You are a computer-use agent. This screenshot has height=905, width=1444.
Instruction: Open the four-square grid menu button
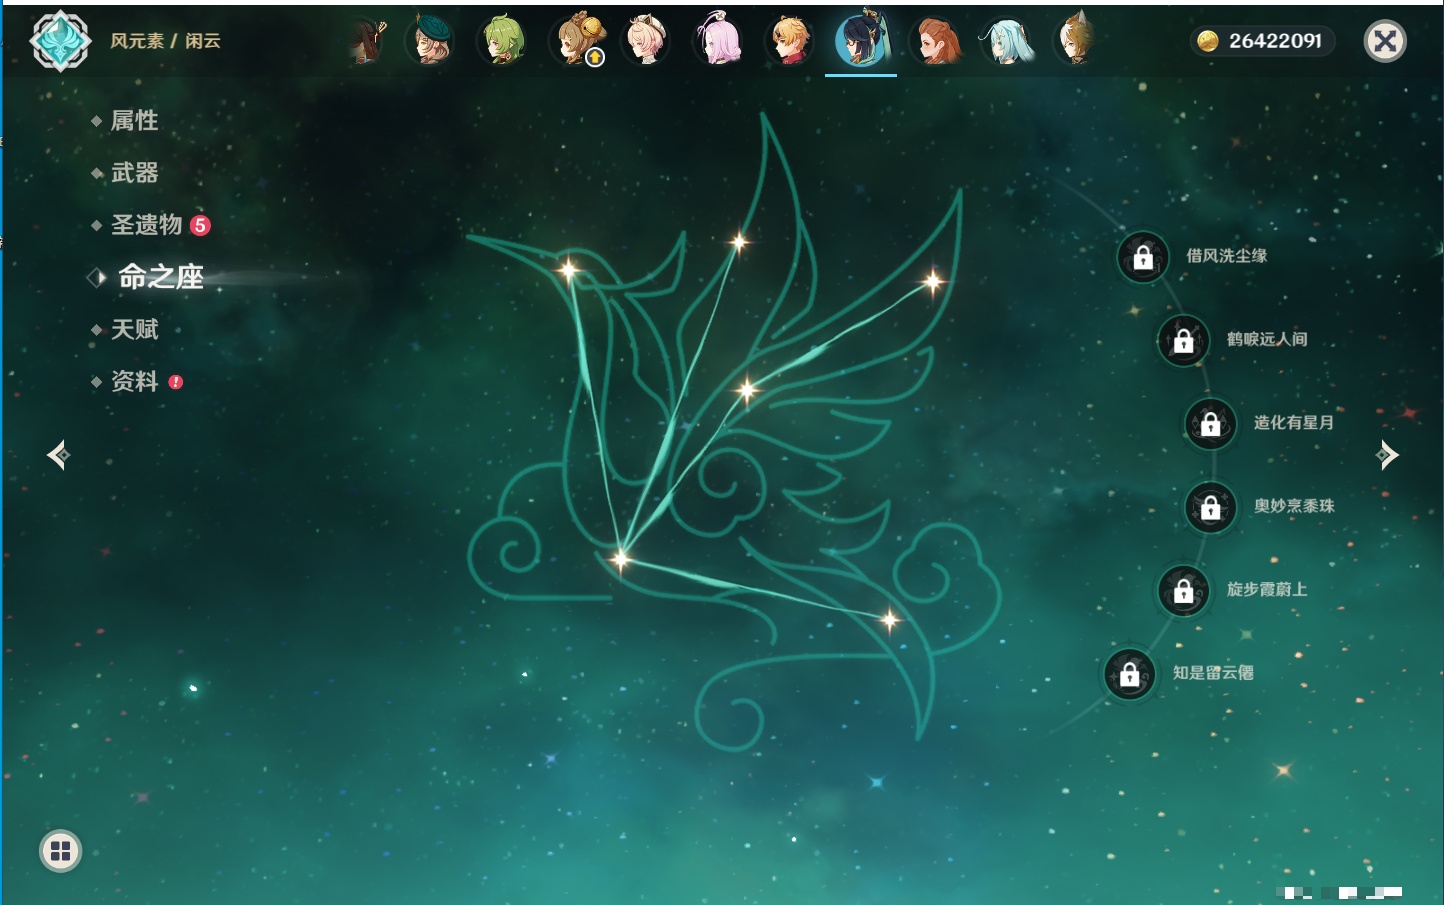(x=60, y=851)
